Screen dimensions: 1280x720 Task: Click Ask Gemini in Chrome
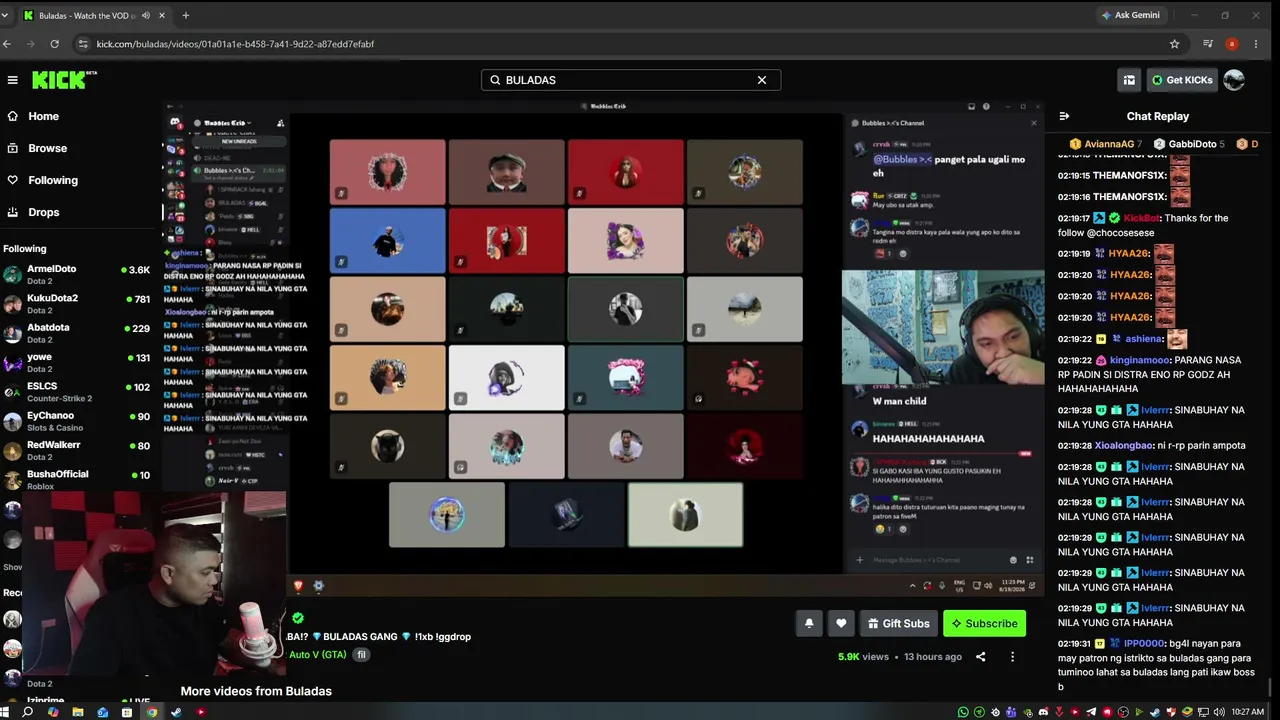[x=1130, y=15]
